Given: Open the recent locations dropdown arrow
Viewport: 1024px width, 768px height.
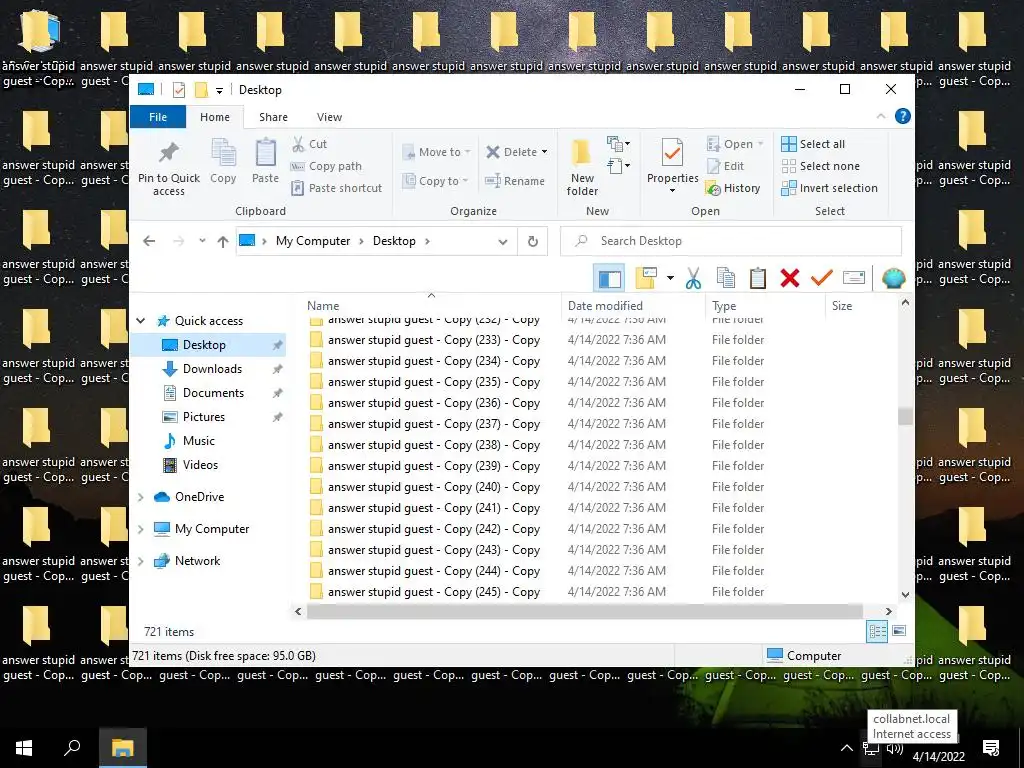Looking at the screenshot, I should 202,241.
